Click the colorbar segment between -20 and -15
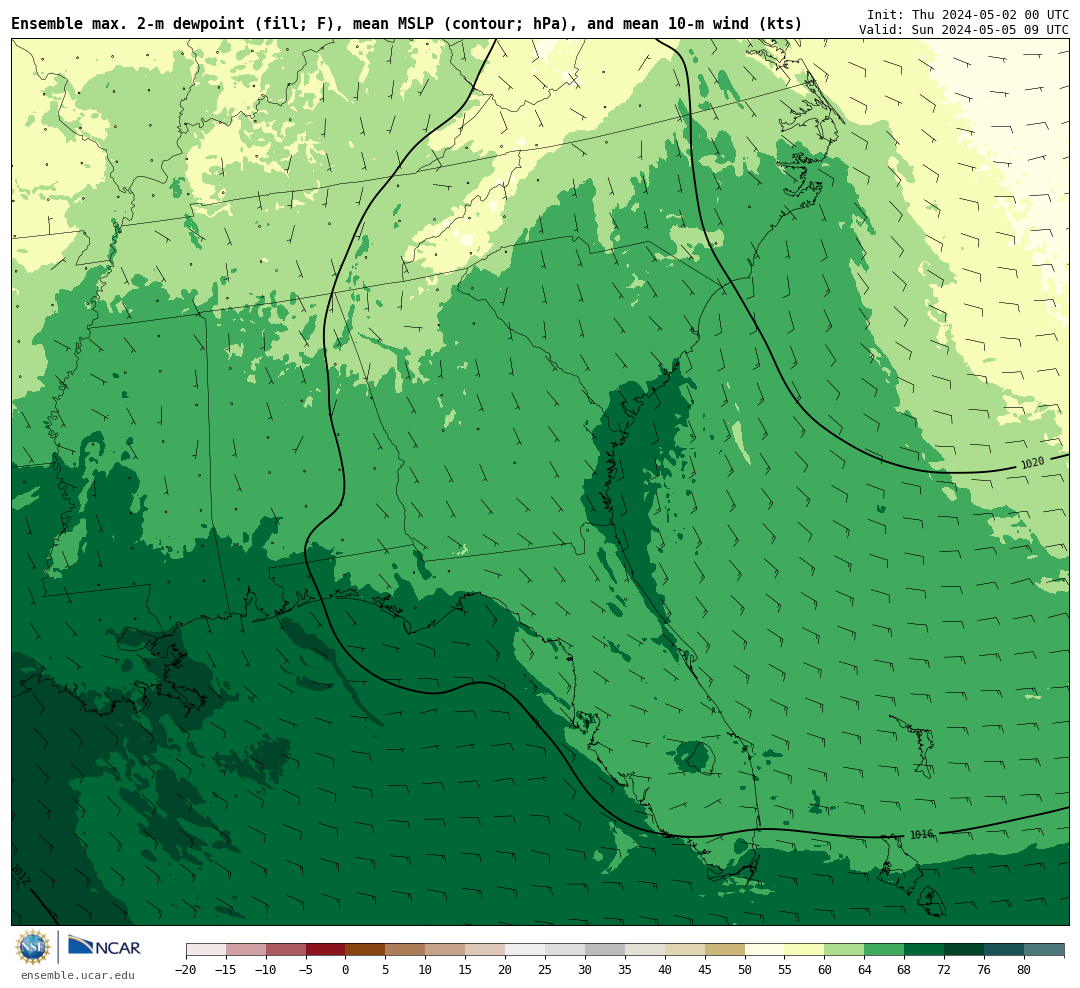Image resolution: width=1080 pixels, height=988 pixels. tap(206, 950)
